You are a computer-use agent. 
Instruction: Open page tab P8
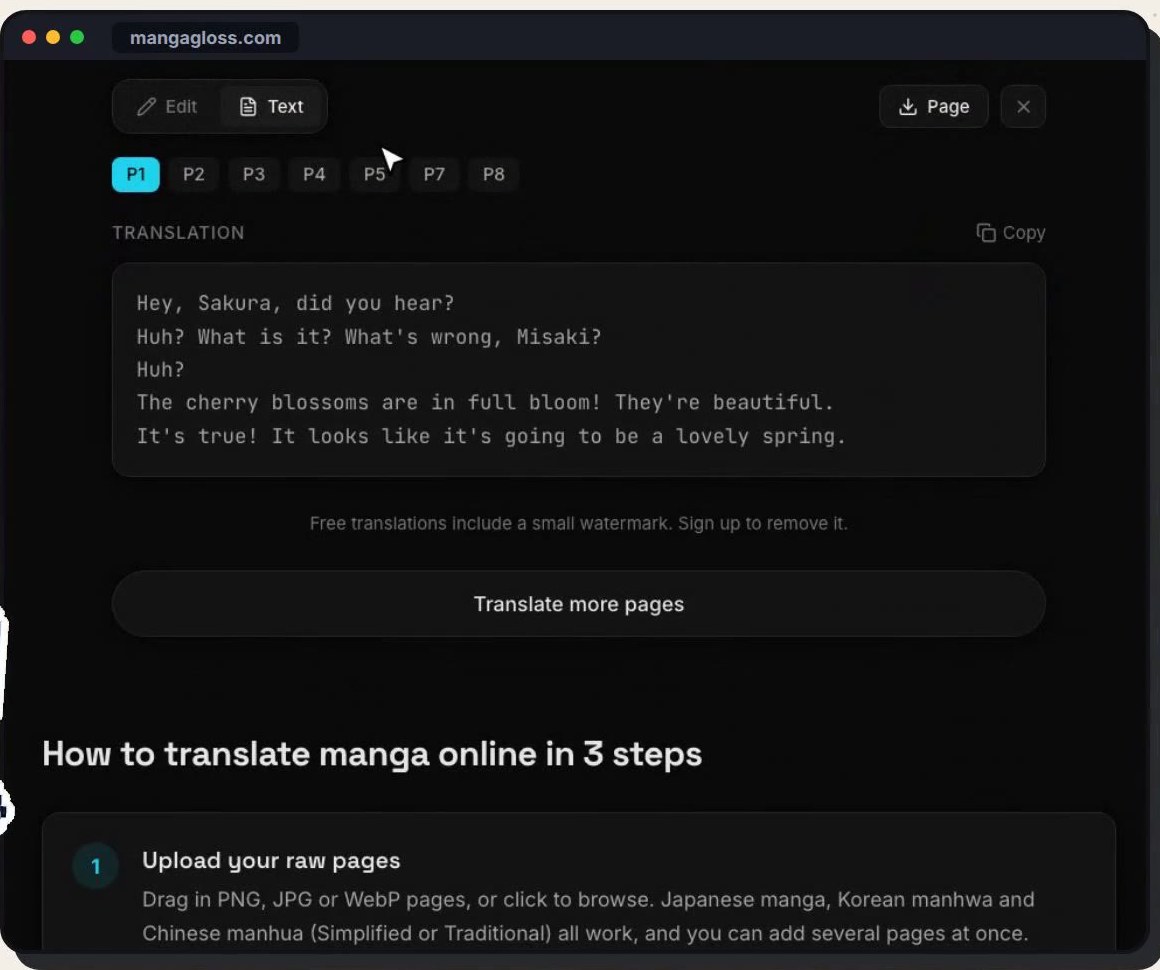[x=493, y=175]
